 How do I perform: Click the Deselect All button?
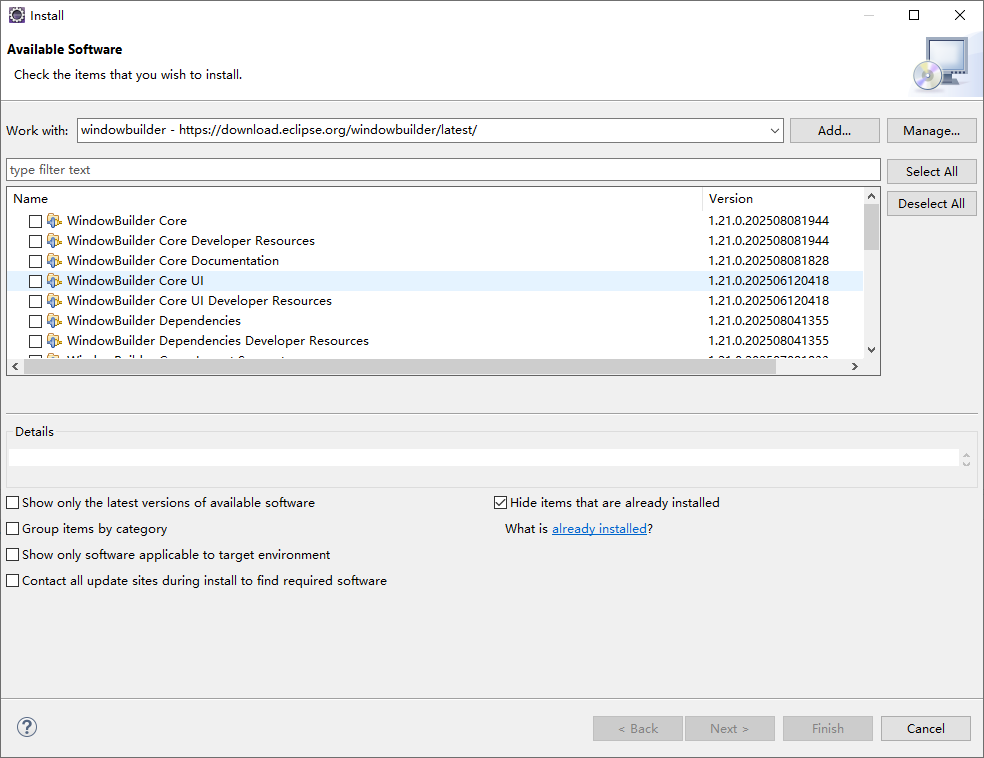point(931,203)
